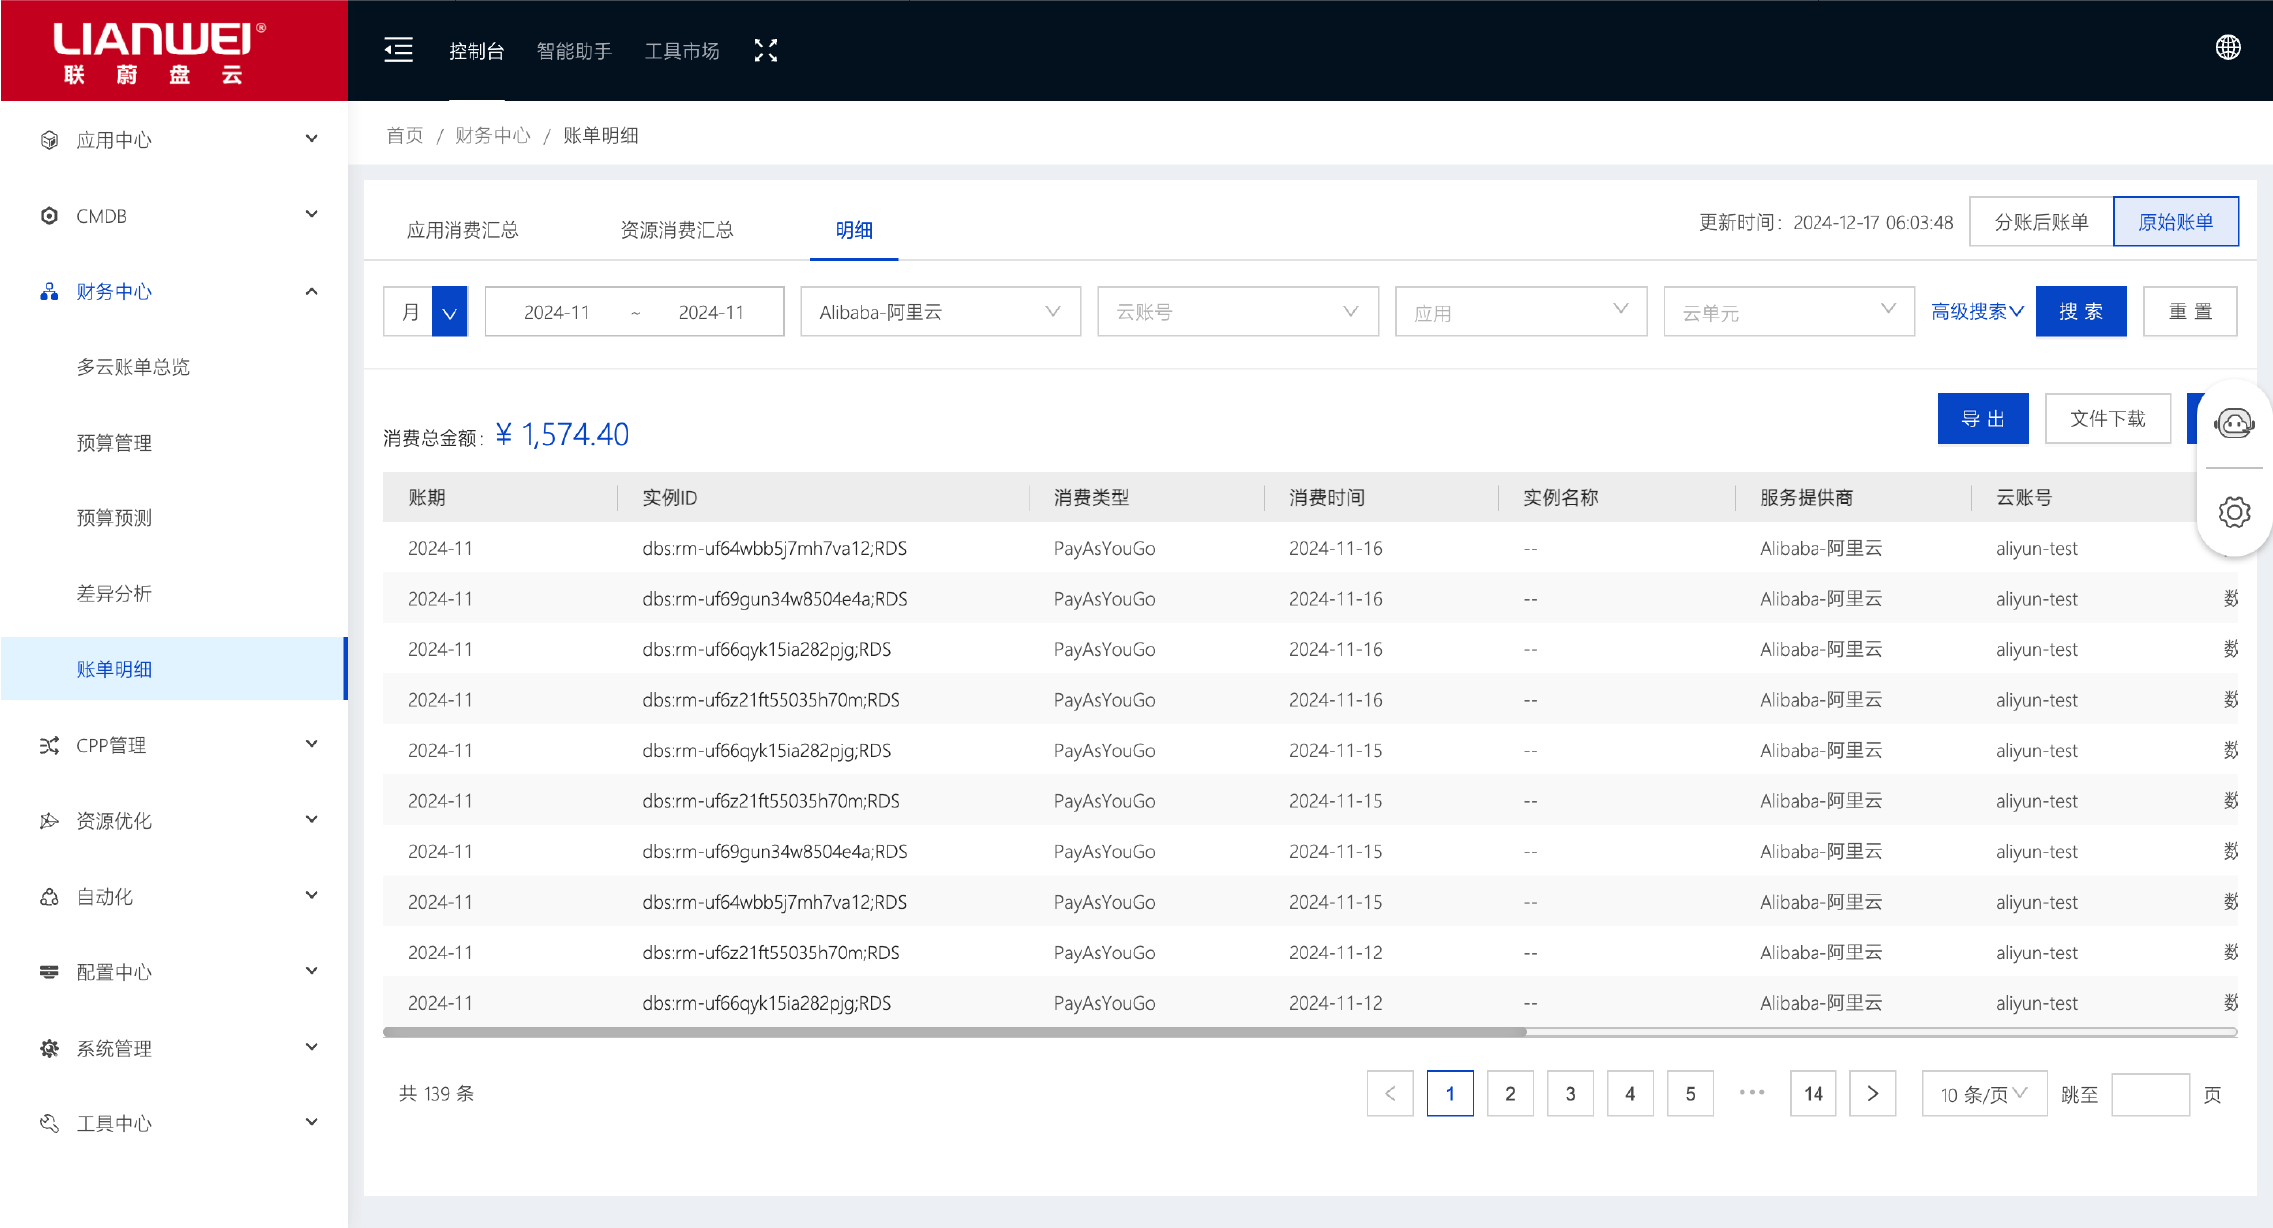2273x1228 pixels.
Task: Collapse the sidebar with the menu fold icon
Action: point(398,50)
